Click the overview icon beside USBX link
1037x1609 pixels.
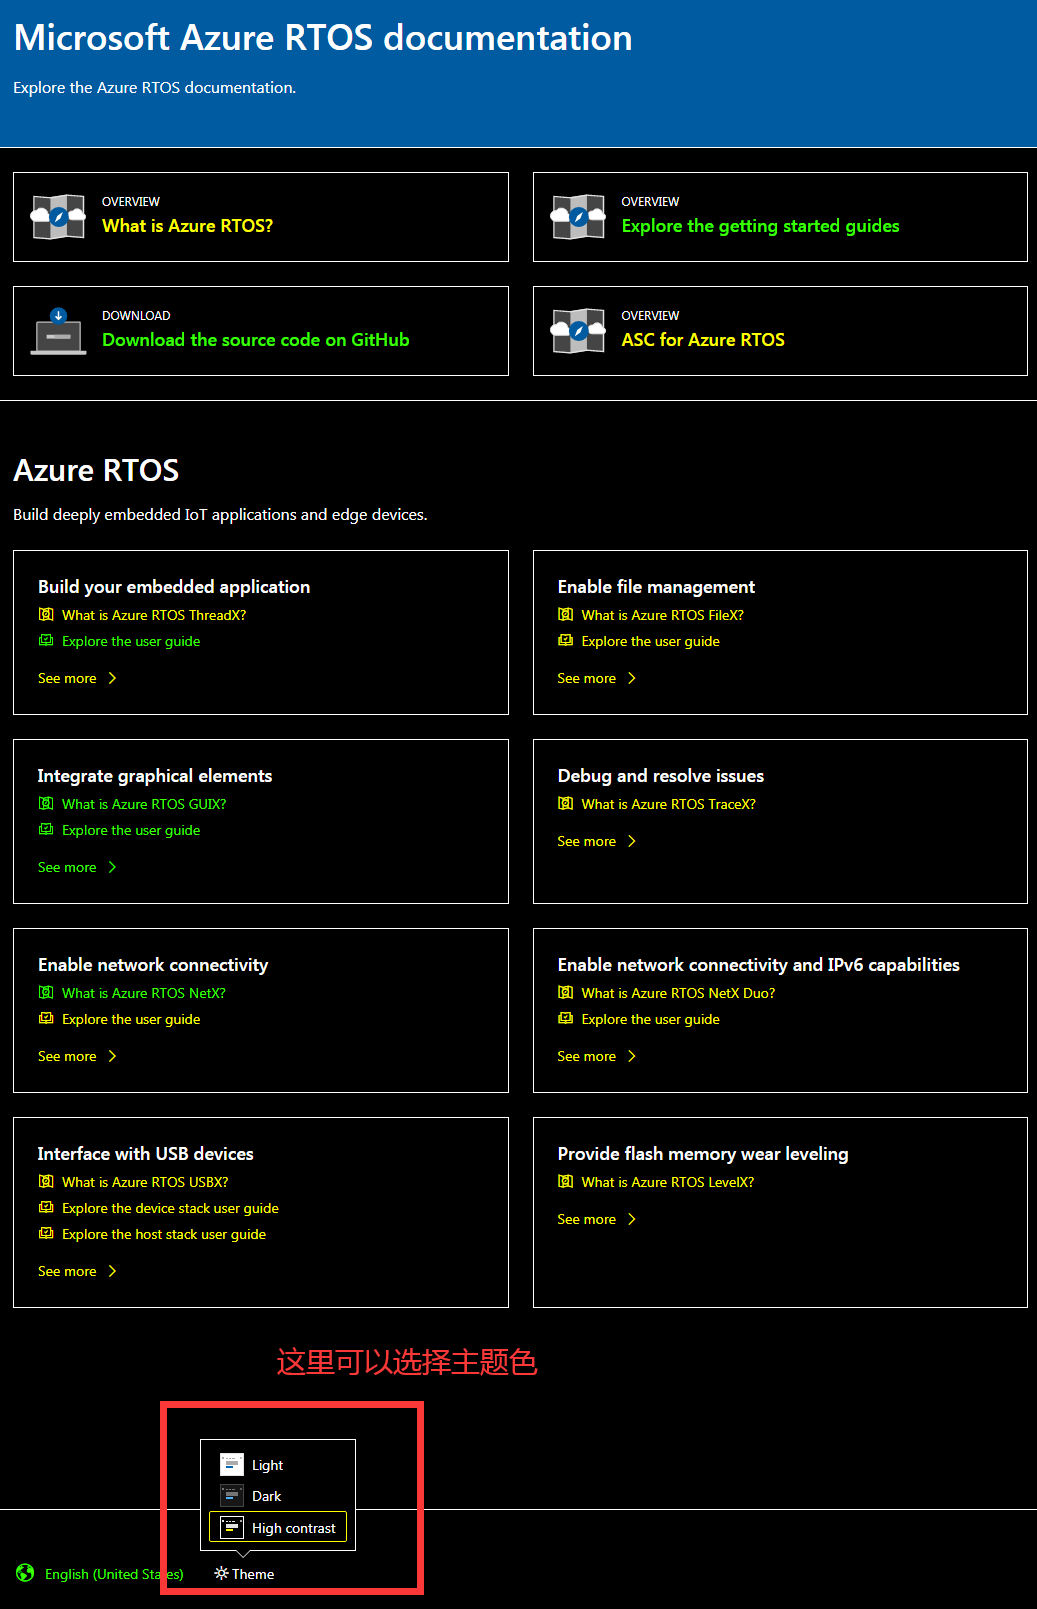click(46, 1181)
